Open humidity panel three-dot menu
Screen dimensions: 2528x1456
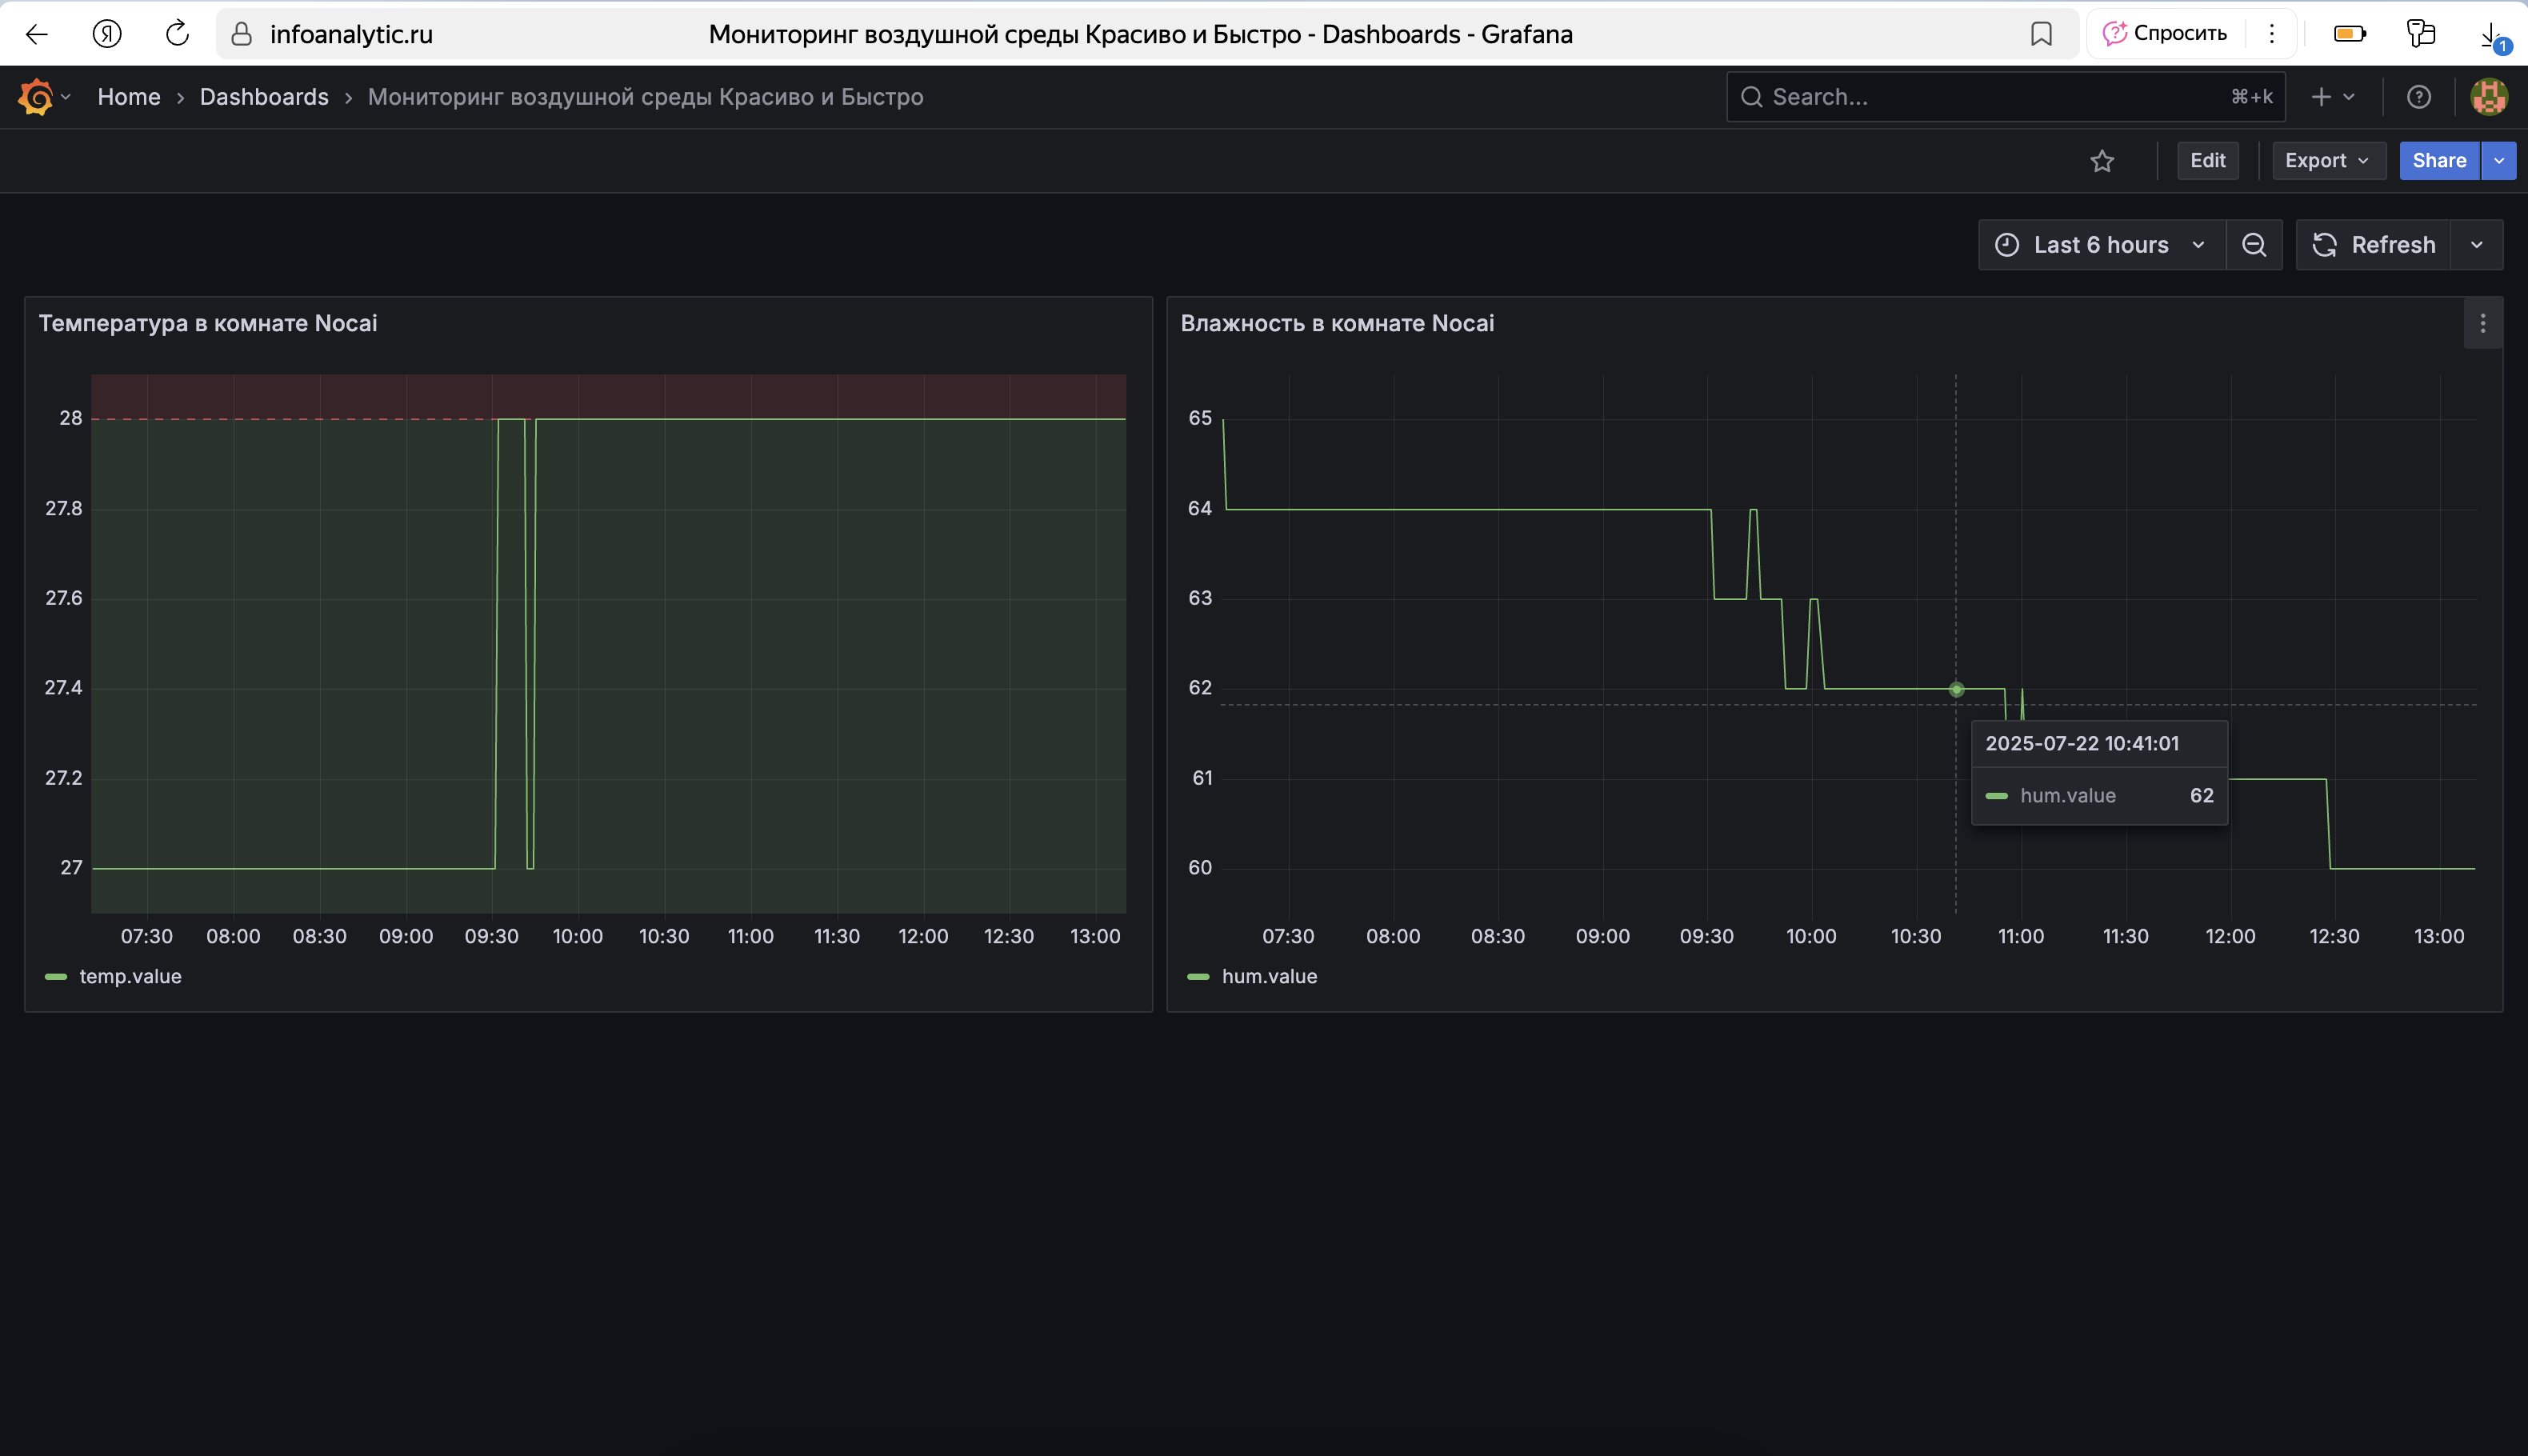(x=2483, y=324)
